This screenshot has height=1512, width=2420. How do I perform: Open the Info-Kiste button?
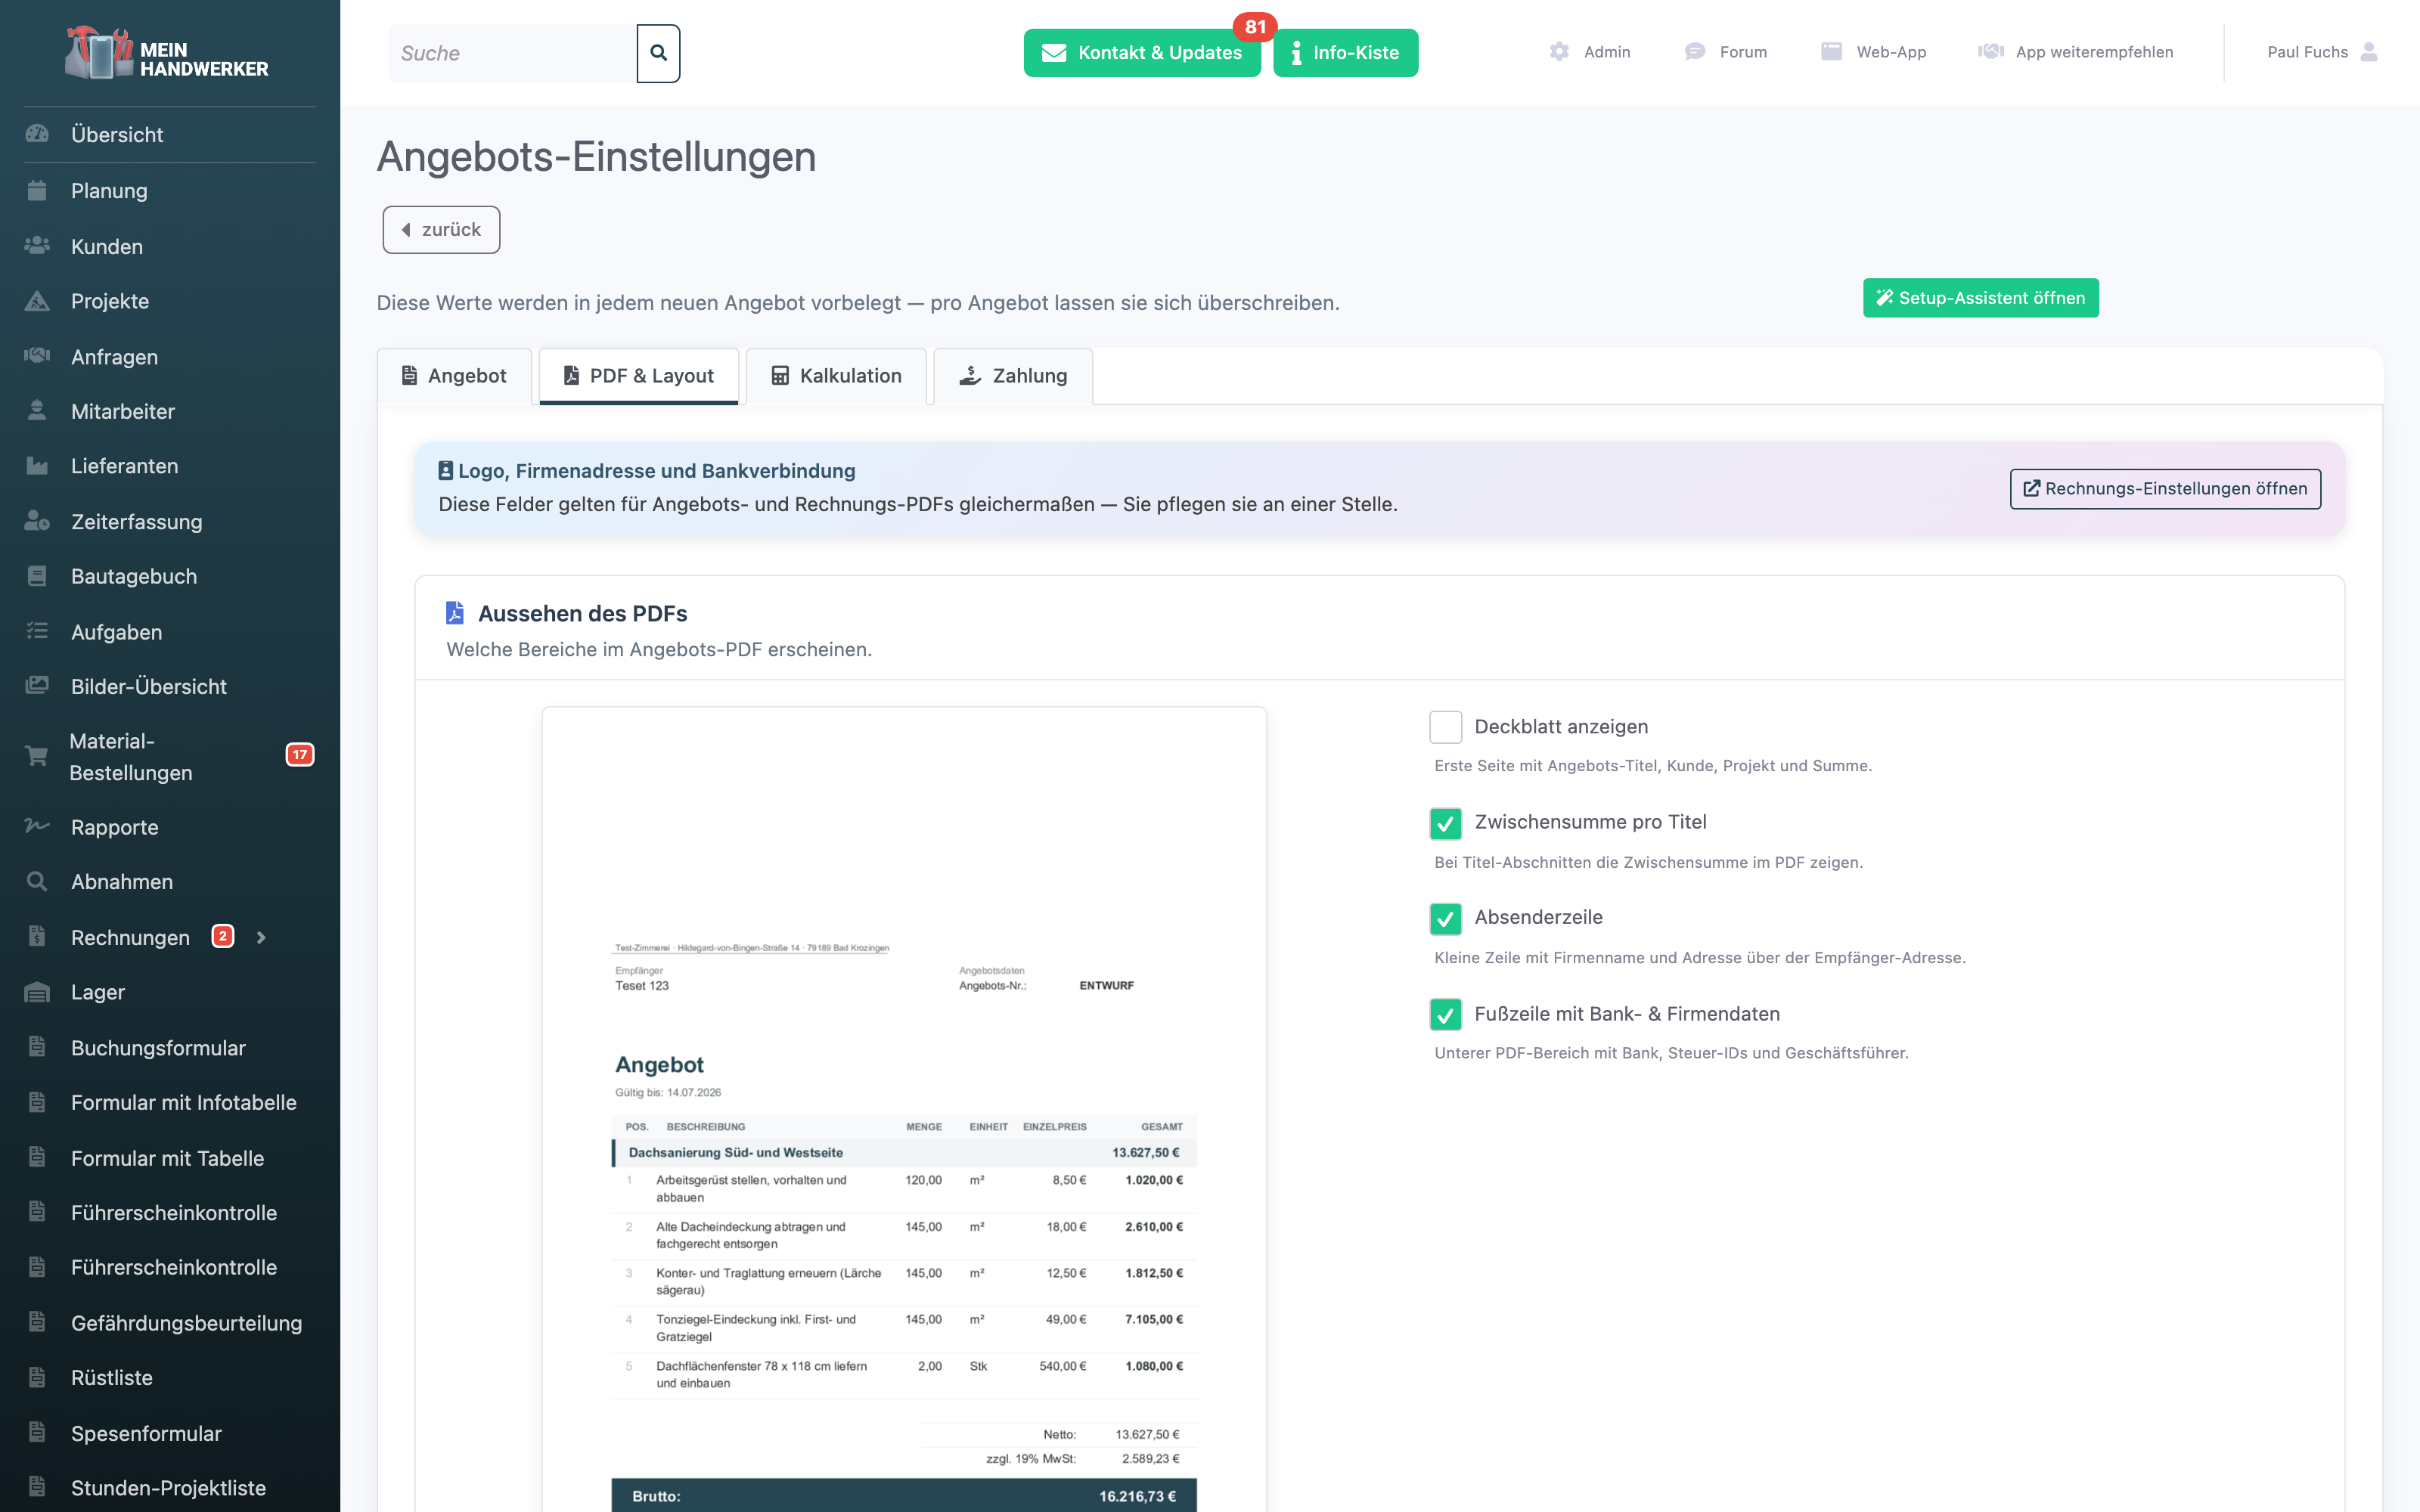(1345, 53)
